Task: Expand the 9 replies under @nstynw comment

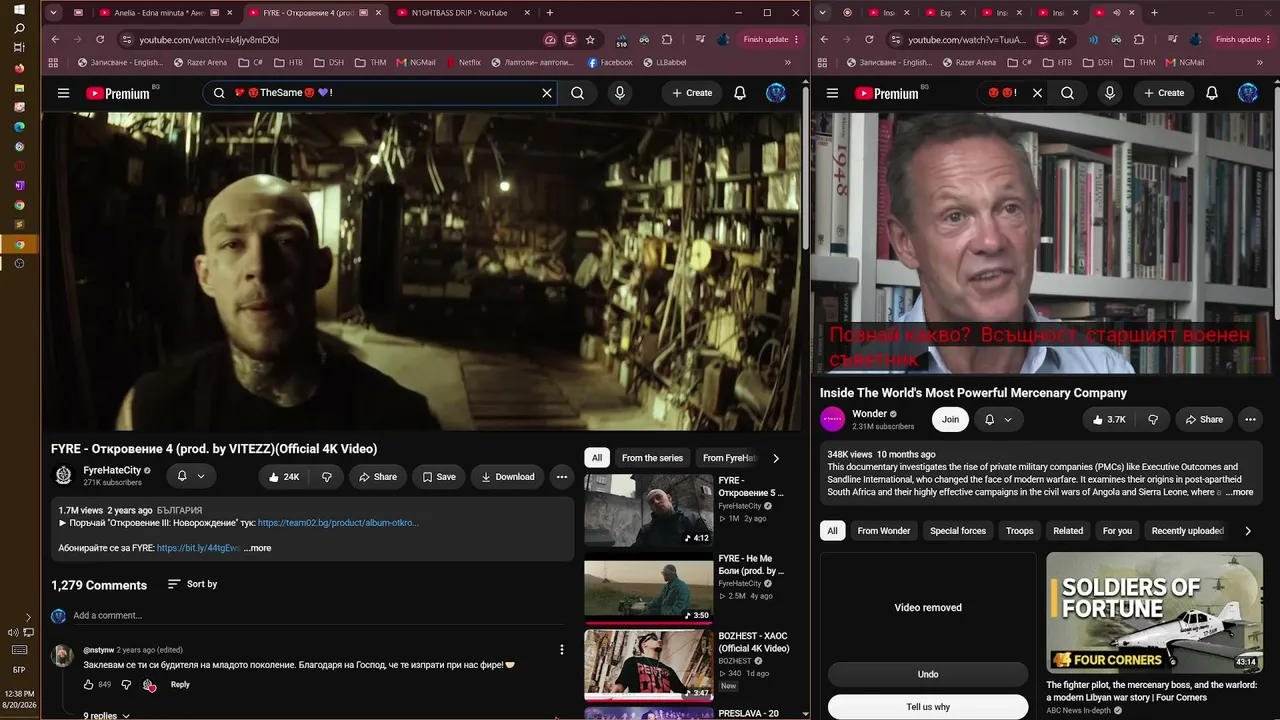Action: [x=106, y=715]
